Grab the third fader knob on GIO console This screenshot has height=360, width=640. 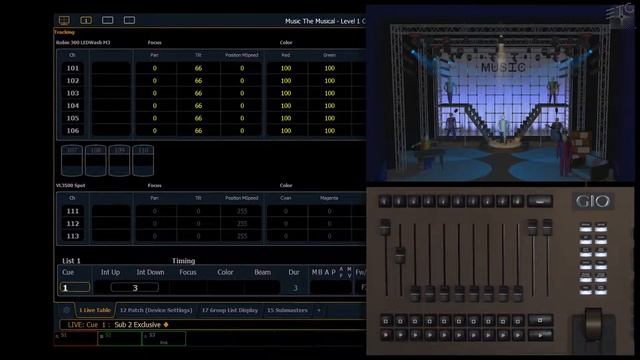(x=415, y=293)
